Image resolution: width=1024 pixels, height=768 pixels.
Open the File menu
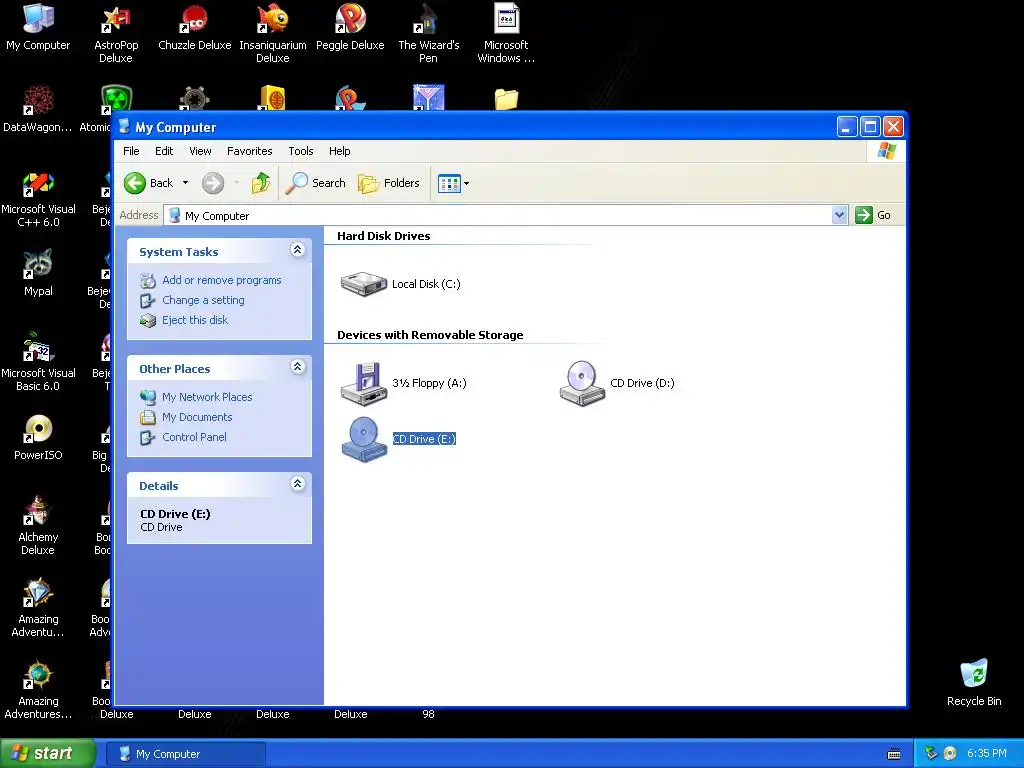point(131,151)
